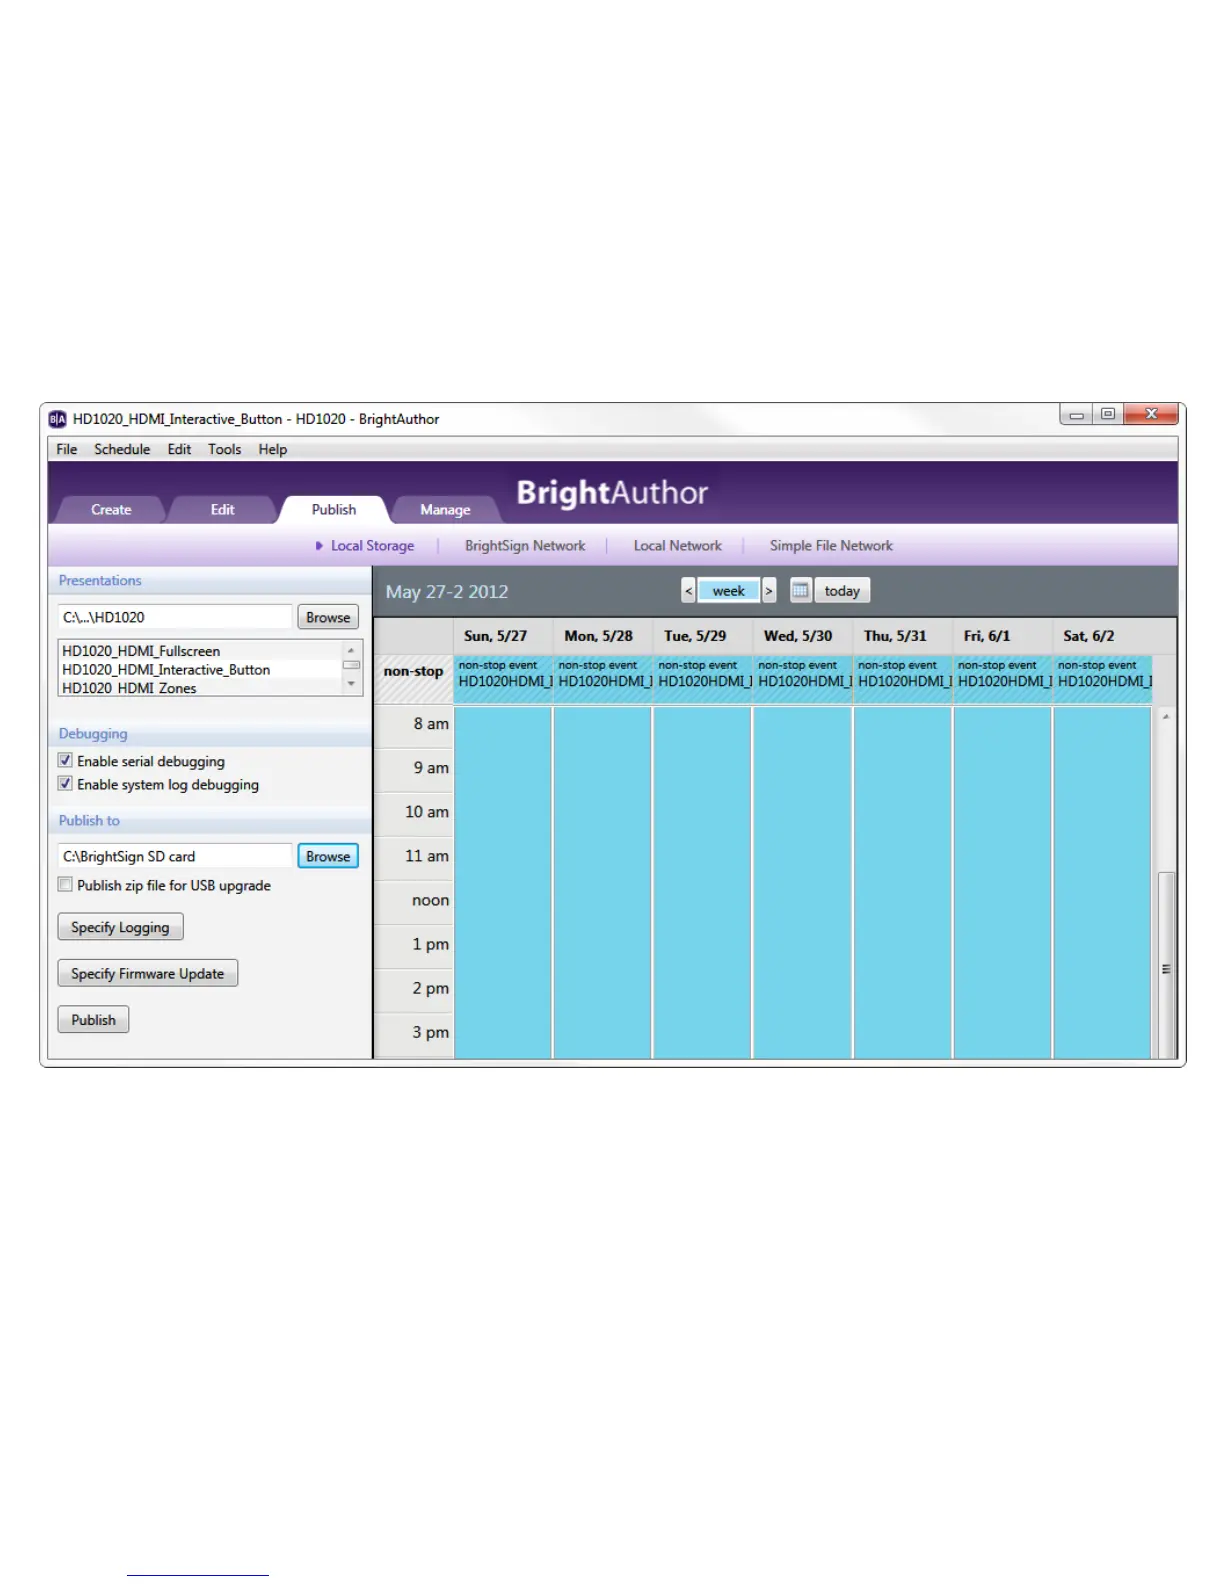Disable system log debugging checkbox

(65, 784)
